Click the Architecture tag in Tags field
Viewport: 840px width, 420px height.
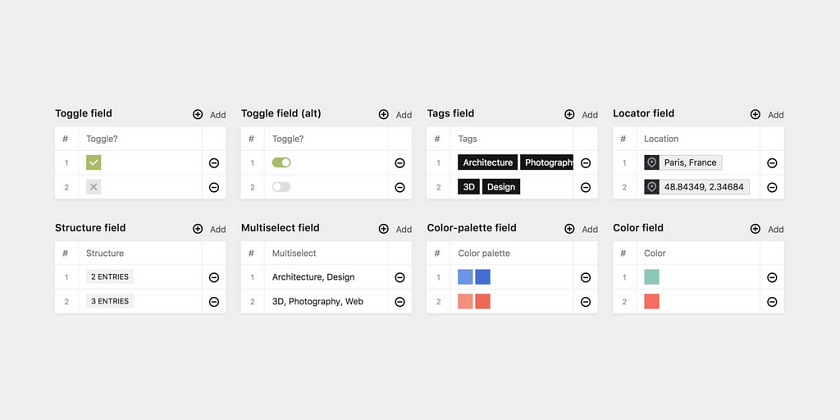(488, 162)
